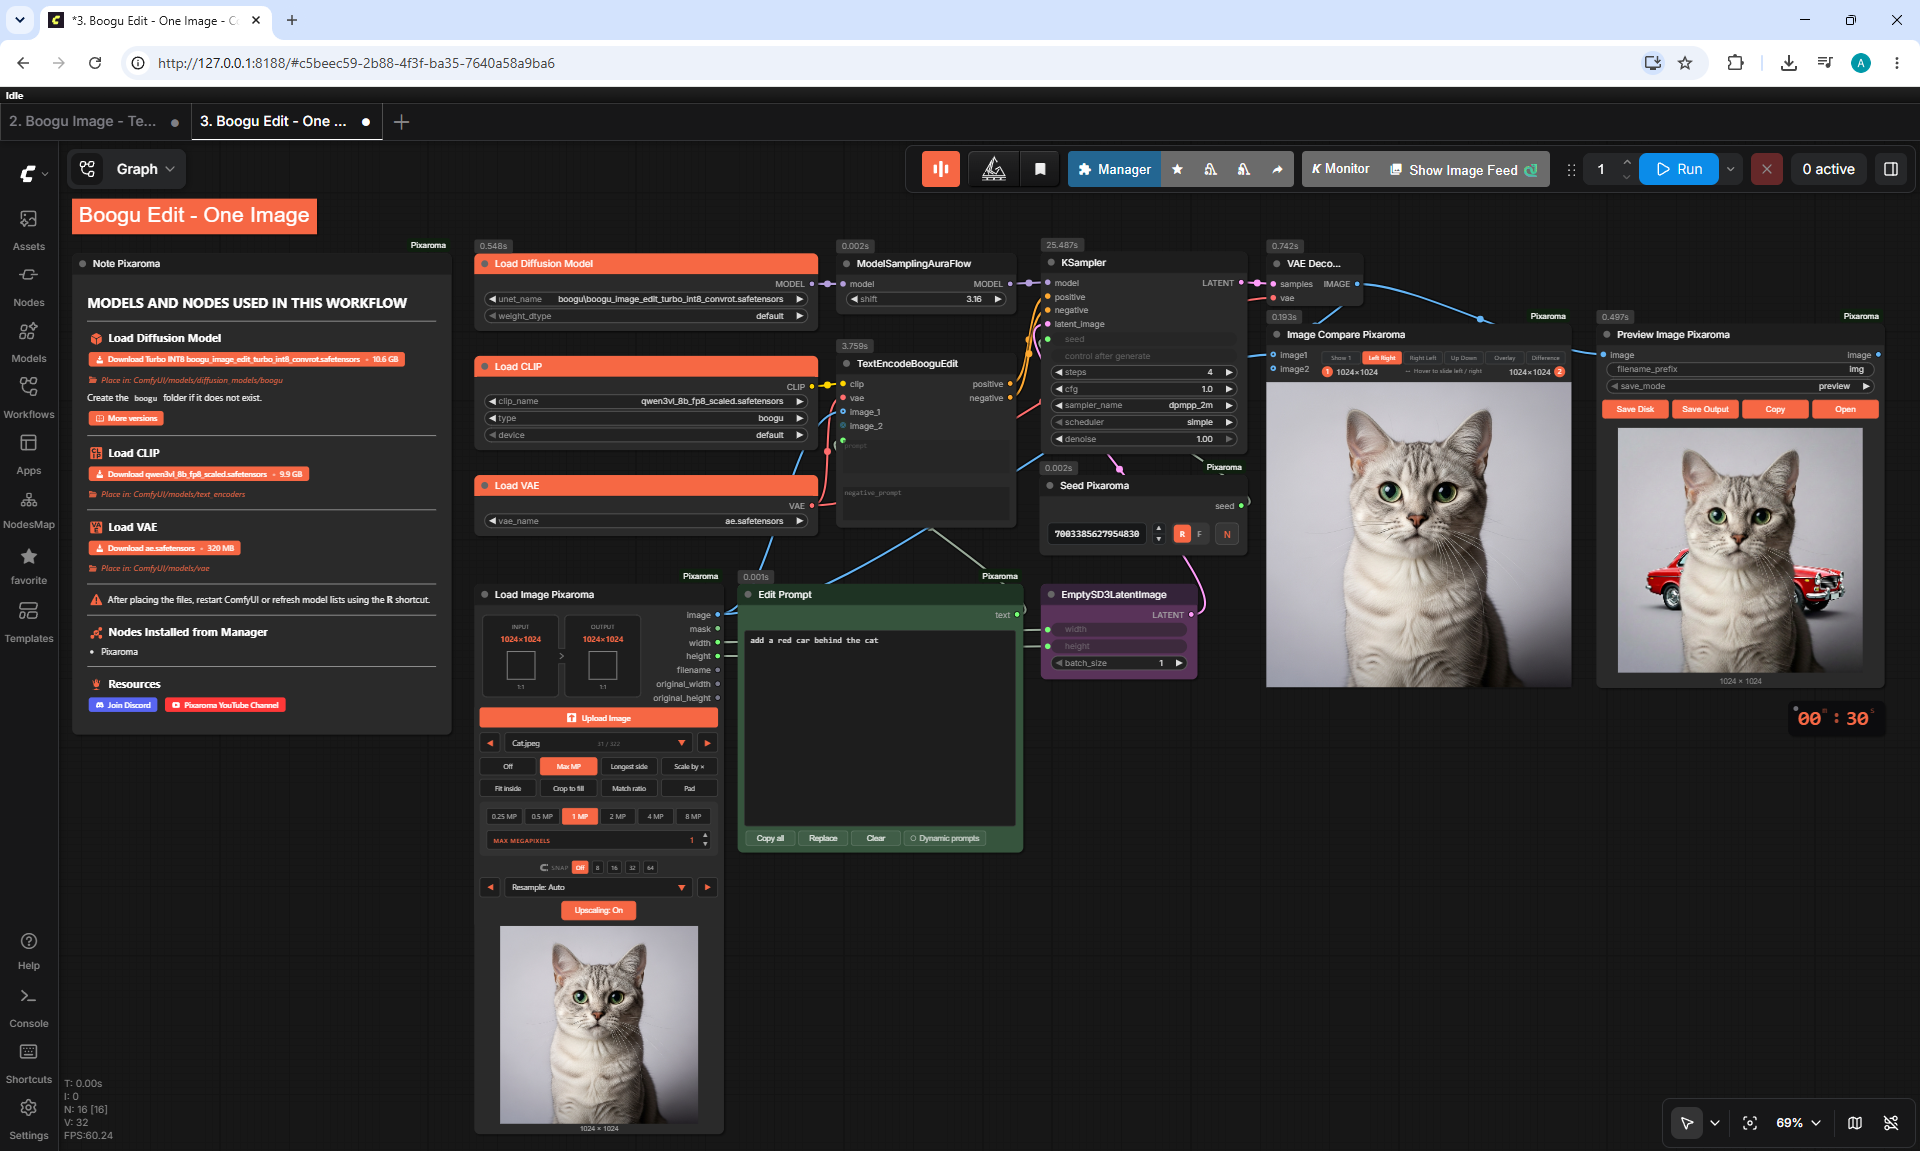The image size is (1920, 1151).
Task: Open the Workflows sidebar panel
Action: coord(28,398)
